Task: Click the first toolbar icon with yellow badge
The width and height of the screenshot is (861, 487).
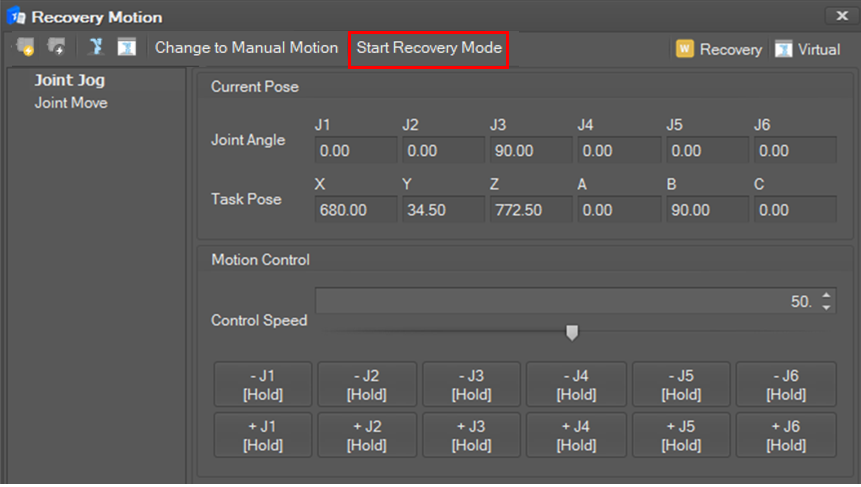Action: (25, 47)
